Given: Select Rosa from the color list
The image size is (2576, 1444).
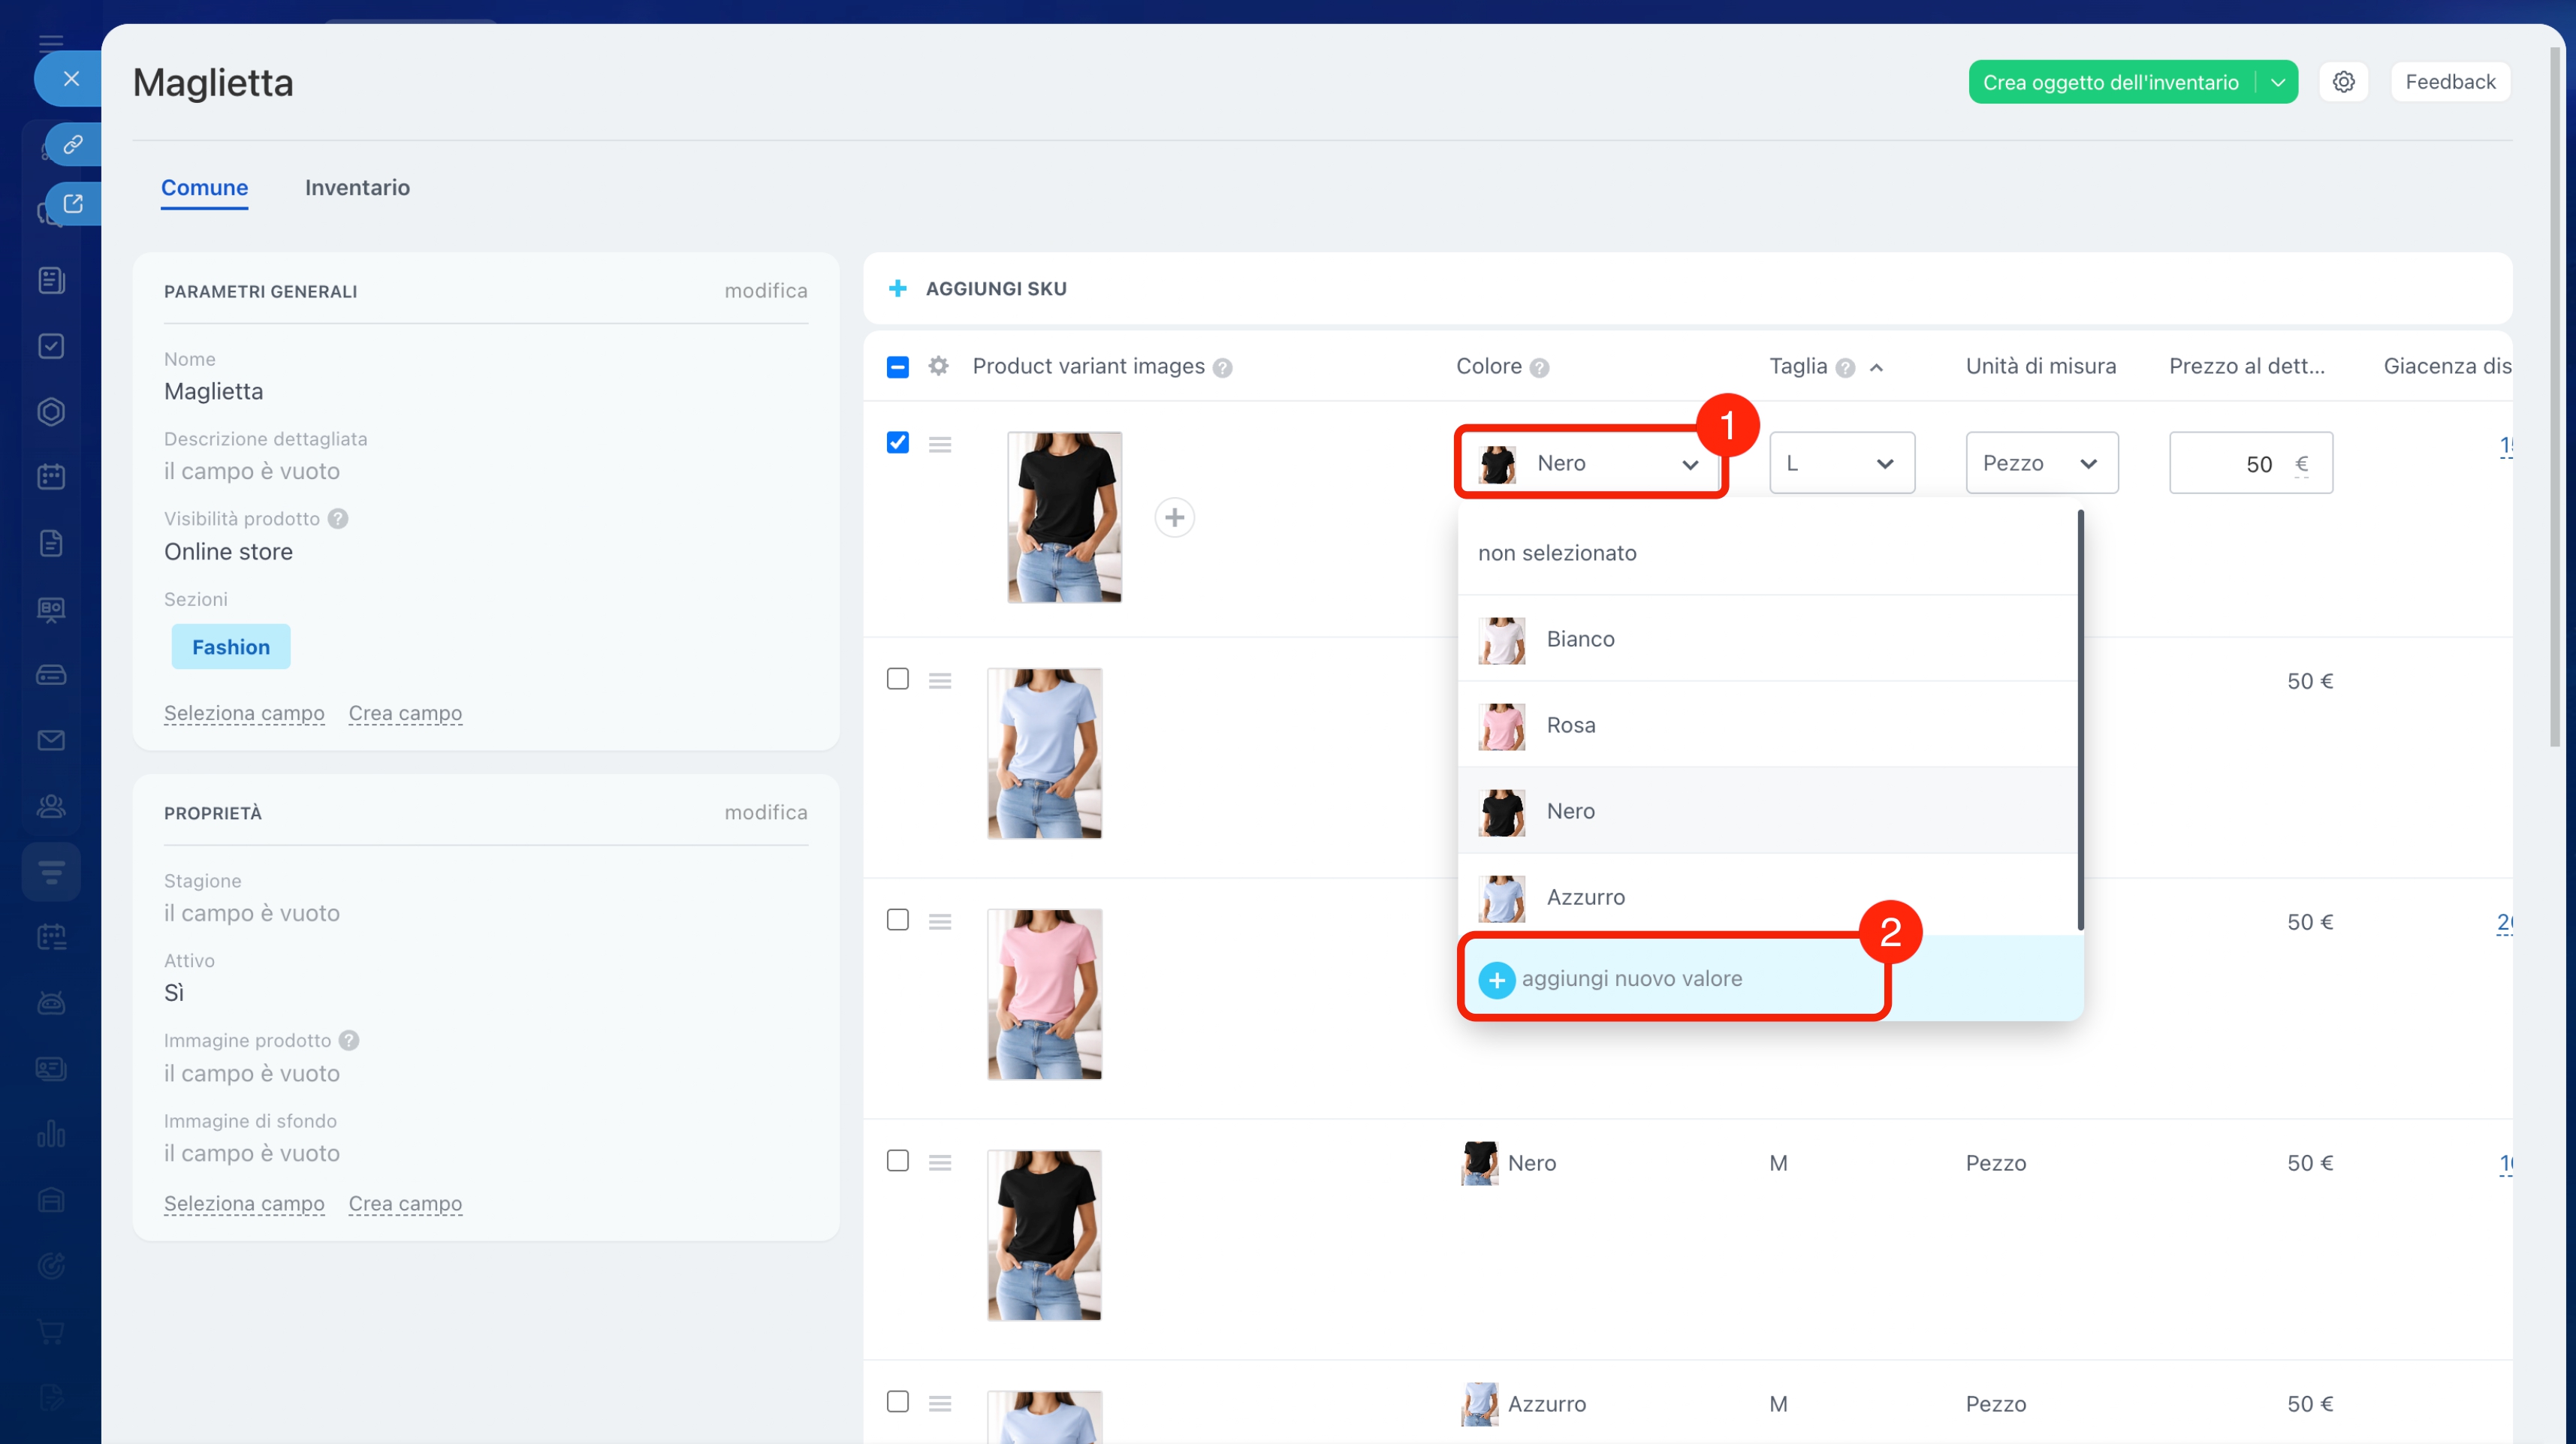Looking at the screenshot, I should tap(1570, 725).
